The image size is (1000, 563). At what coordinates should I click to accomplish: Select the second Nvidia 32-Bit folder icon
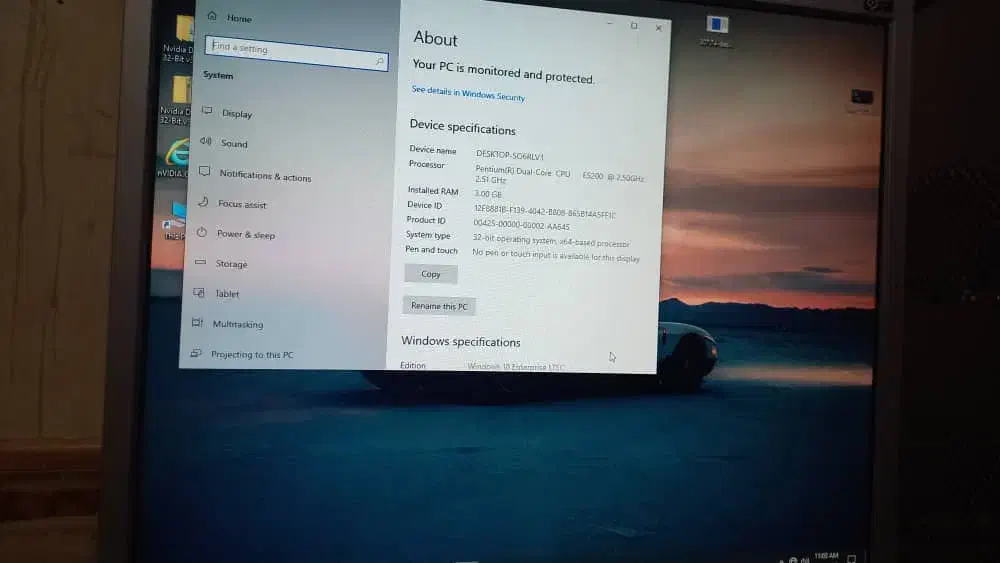(182, 89)
